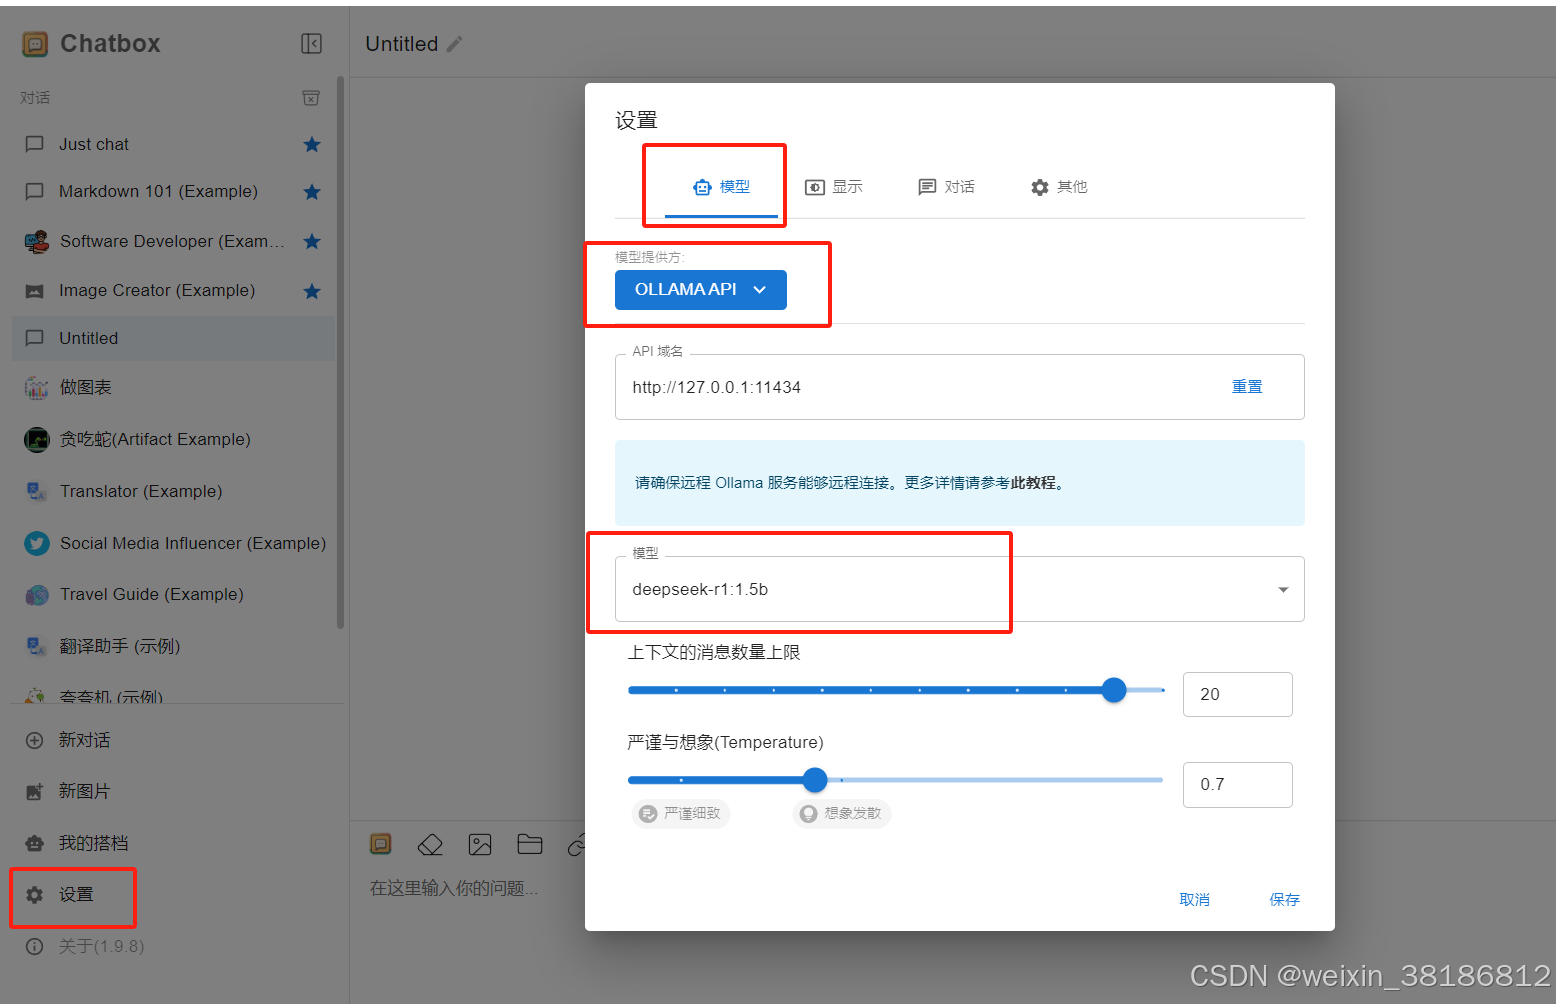The height and width of the screenshot is (1004, 1556).
Task: Open the Just chat conversation
Action: click(x=174, y=144)
